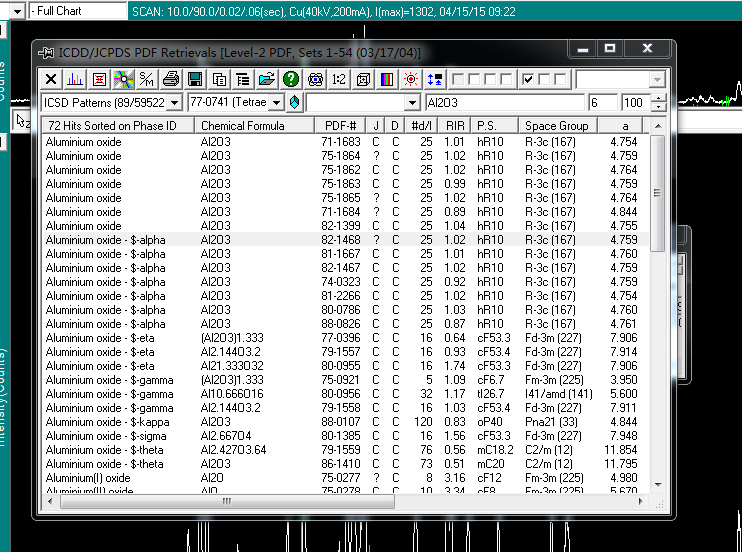Image resolution: width=742 pixels, height=552 pixels.
Task: Click the hit list's scroll-down arrow
Action: click(x=658, y=484)
